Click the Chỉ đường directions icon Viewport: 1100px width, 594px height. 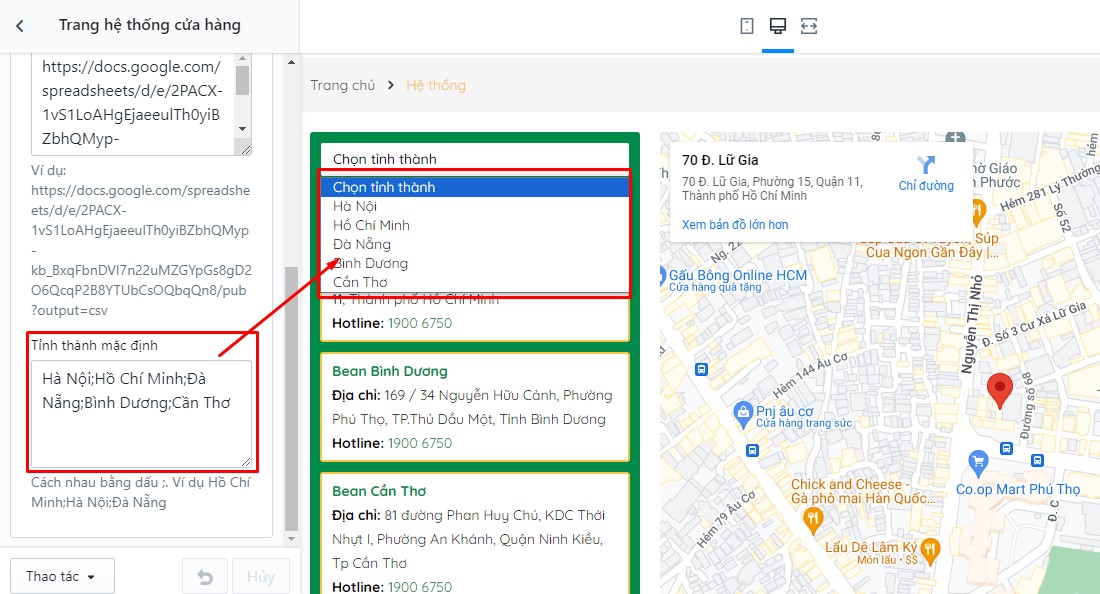926,165
